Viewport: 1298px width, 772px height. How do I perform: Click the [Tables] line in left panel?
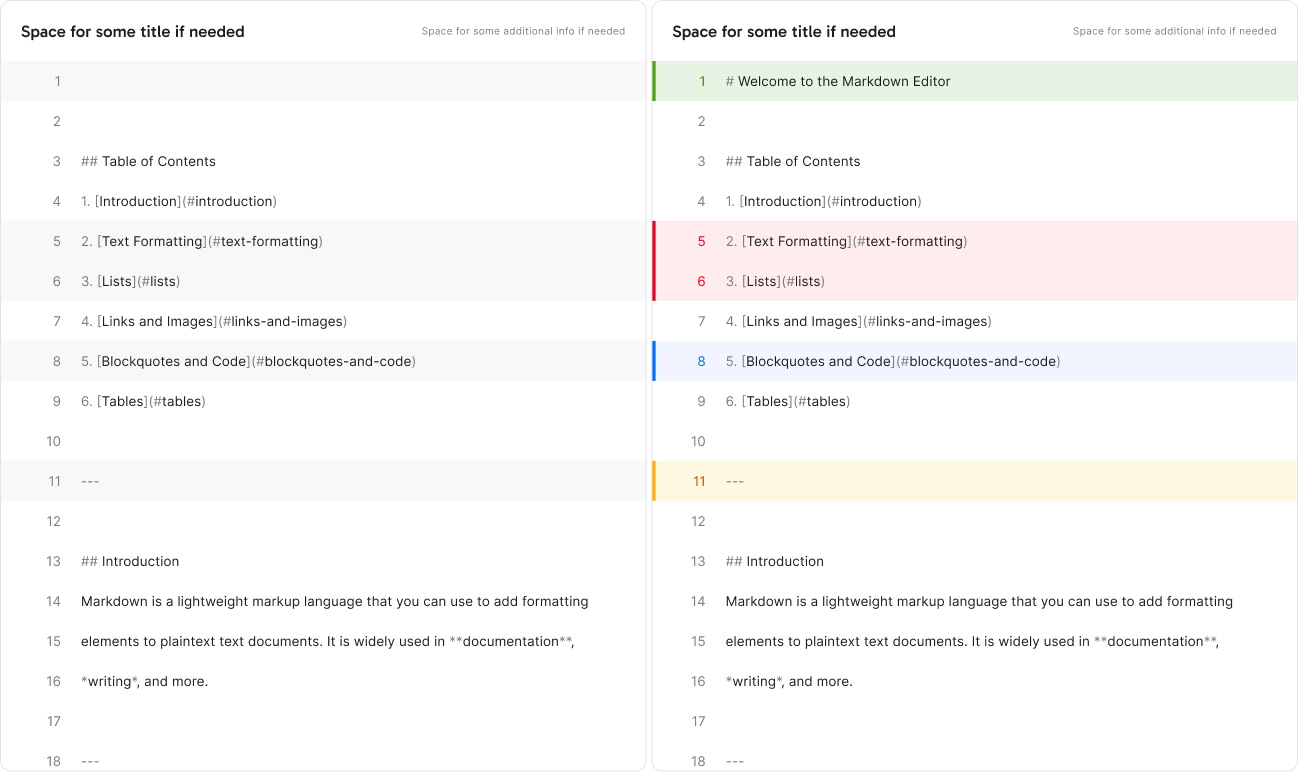point(143,401)
